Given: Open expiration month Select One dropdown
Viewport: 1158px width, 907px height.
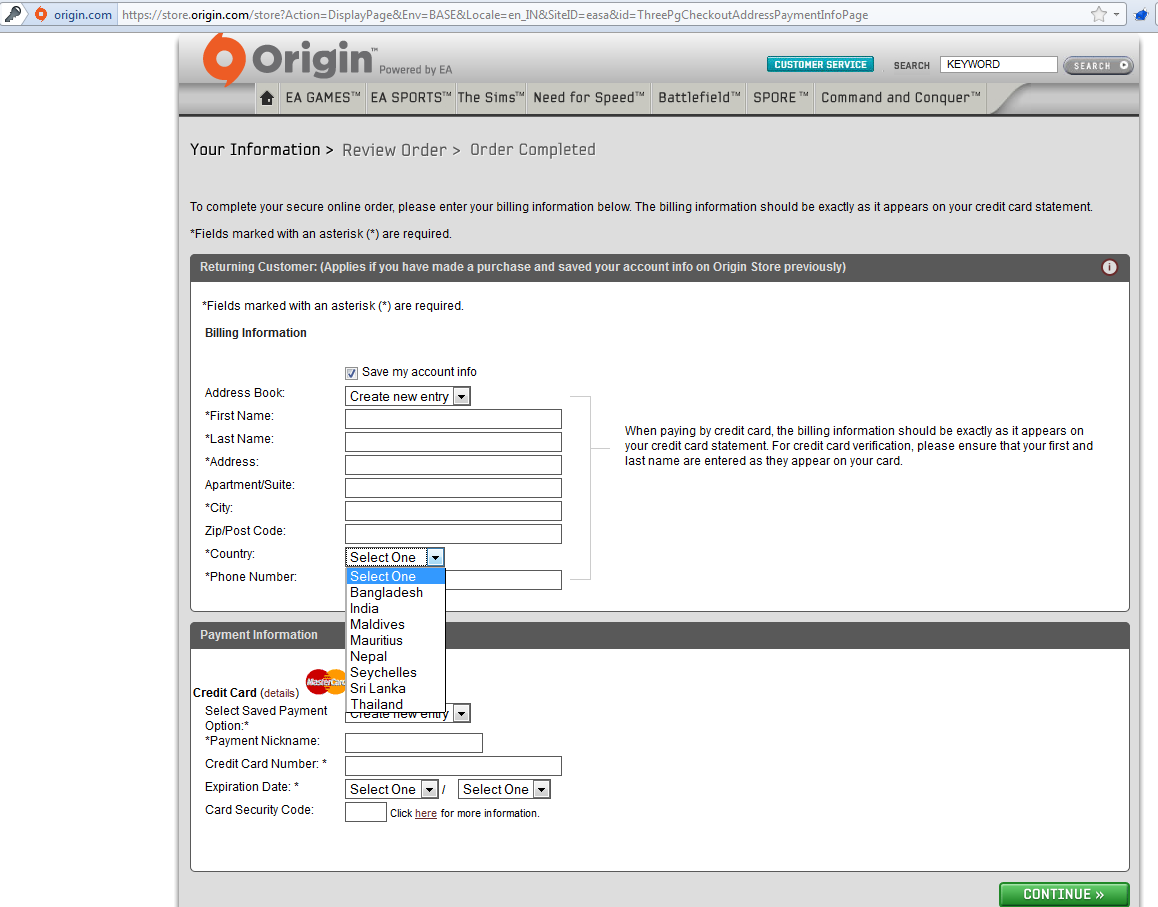Looking at the screenshot, I should pyautogui.click(x=391, y=789).
